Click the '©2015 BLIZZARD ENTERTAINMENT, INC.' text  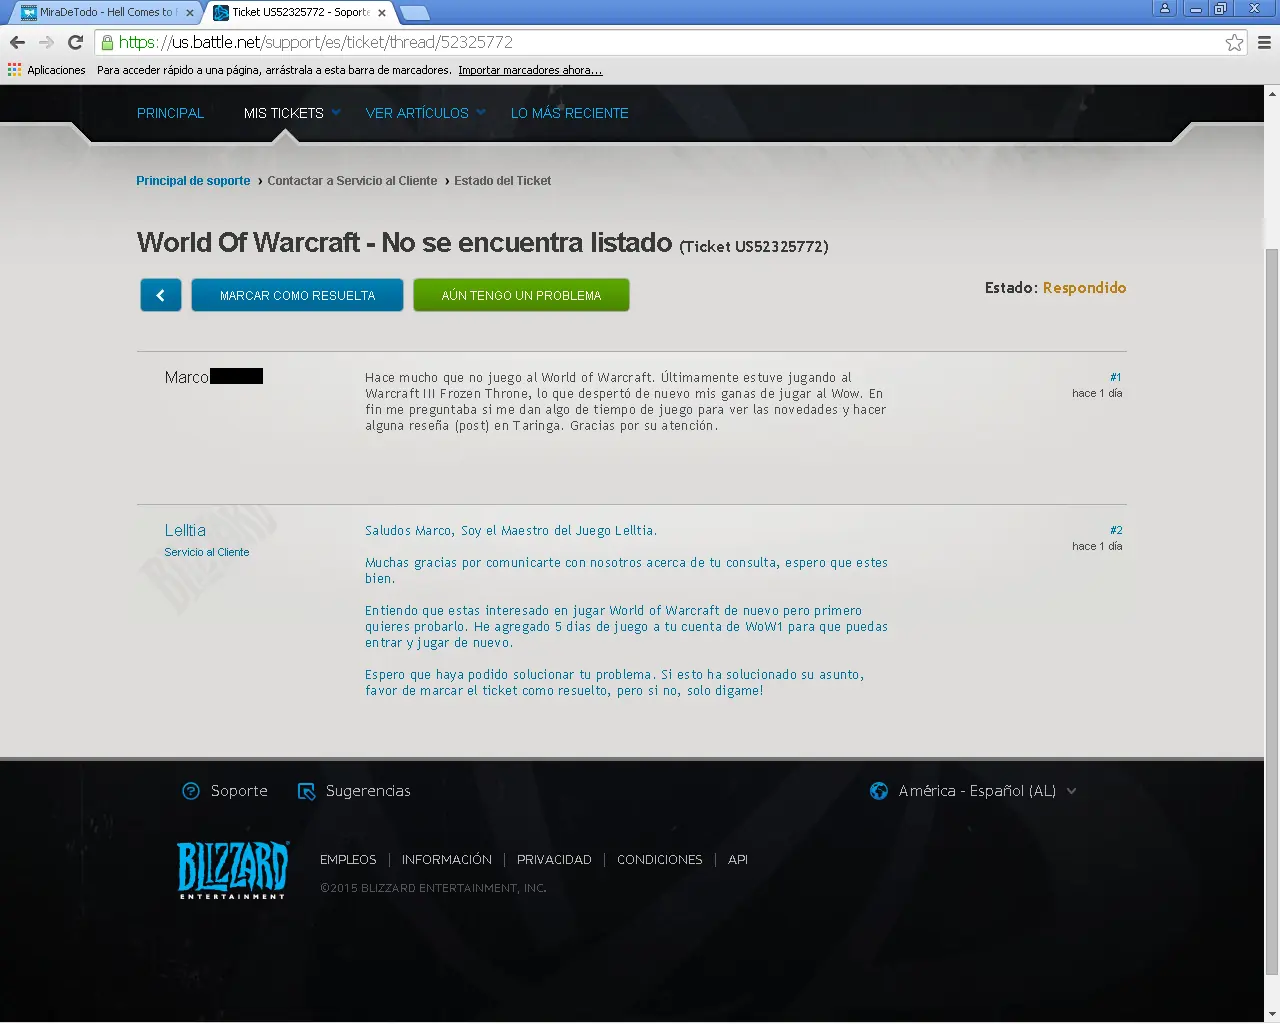433,888
